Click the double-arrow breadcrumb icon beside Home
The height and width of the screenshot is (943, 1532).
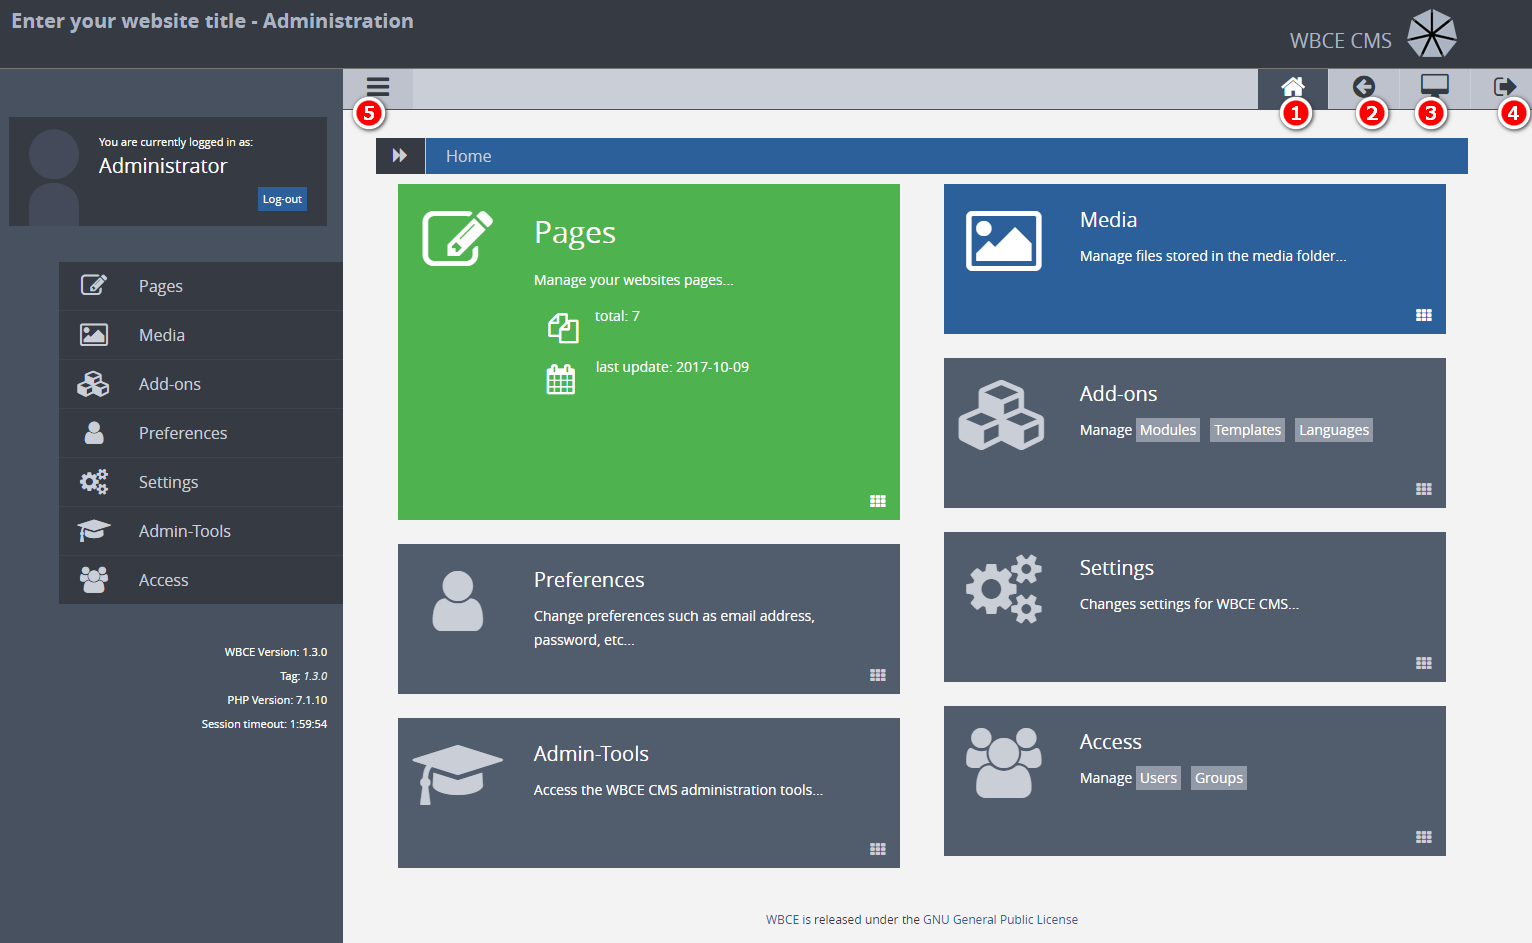pos(400,155)
